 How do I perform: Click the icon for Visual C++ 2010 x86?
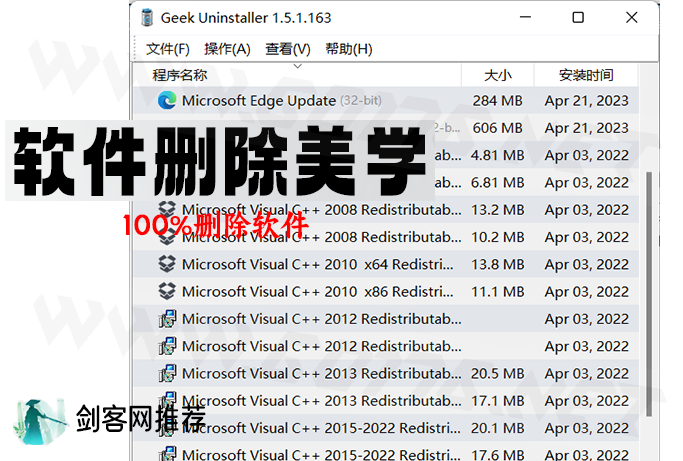167,291
